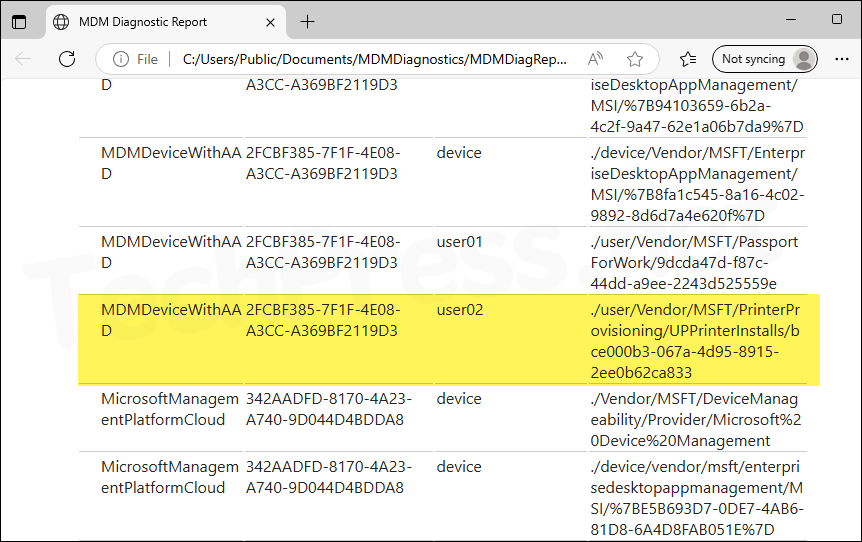Select MicrosoftManagementPlatformCloud in the DeviceManageability row
The width and height of the screenshot is (862, 542).
click(170, 410)
